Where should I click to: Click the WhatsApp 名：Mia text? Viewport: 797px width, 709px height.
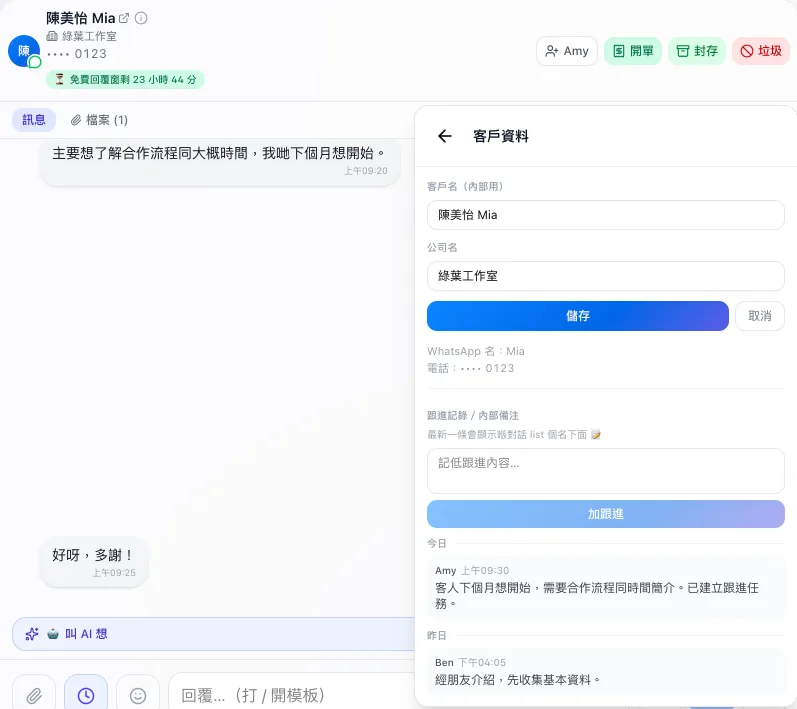coord(476,351)
